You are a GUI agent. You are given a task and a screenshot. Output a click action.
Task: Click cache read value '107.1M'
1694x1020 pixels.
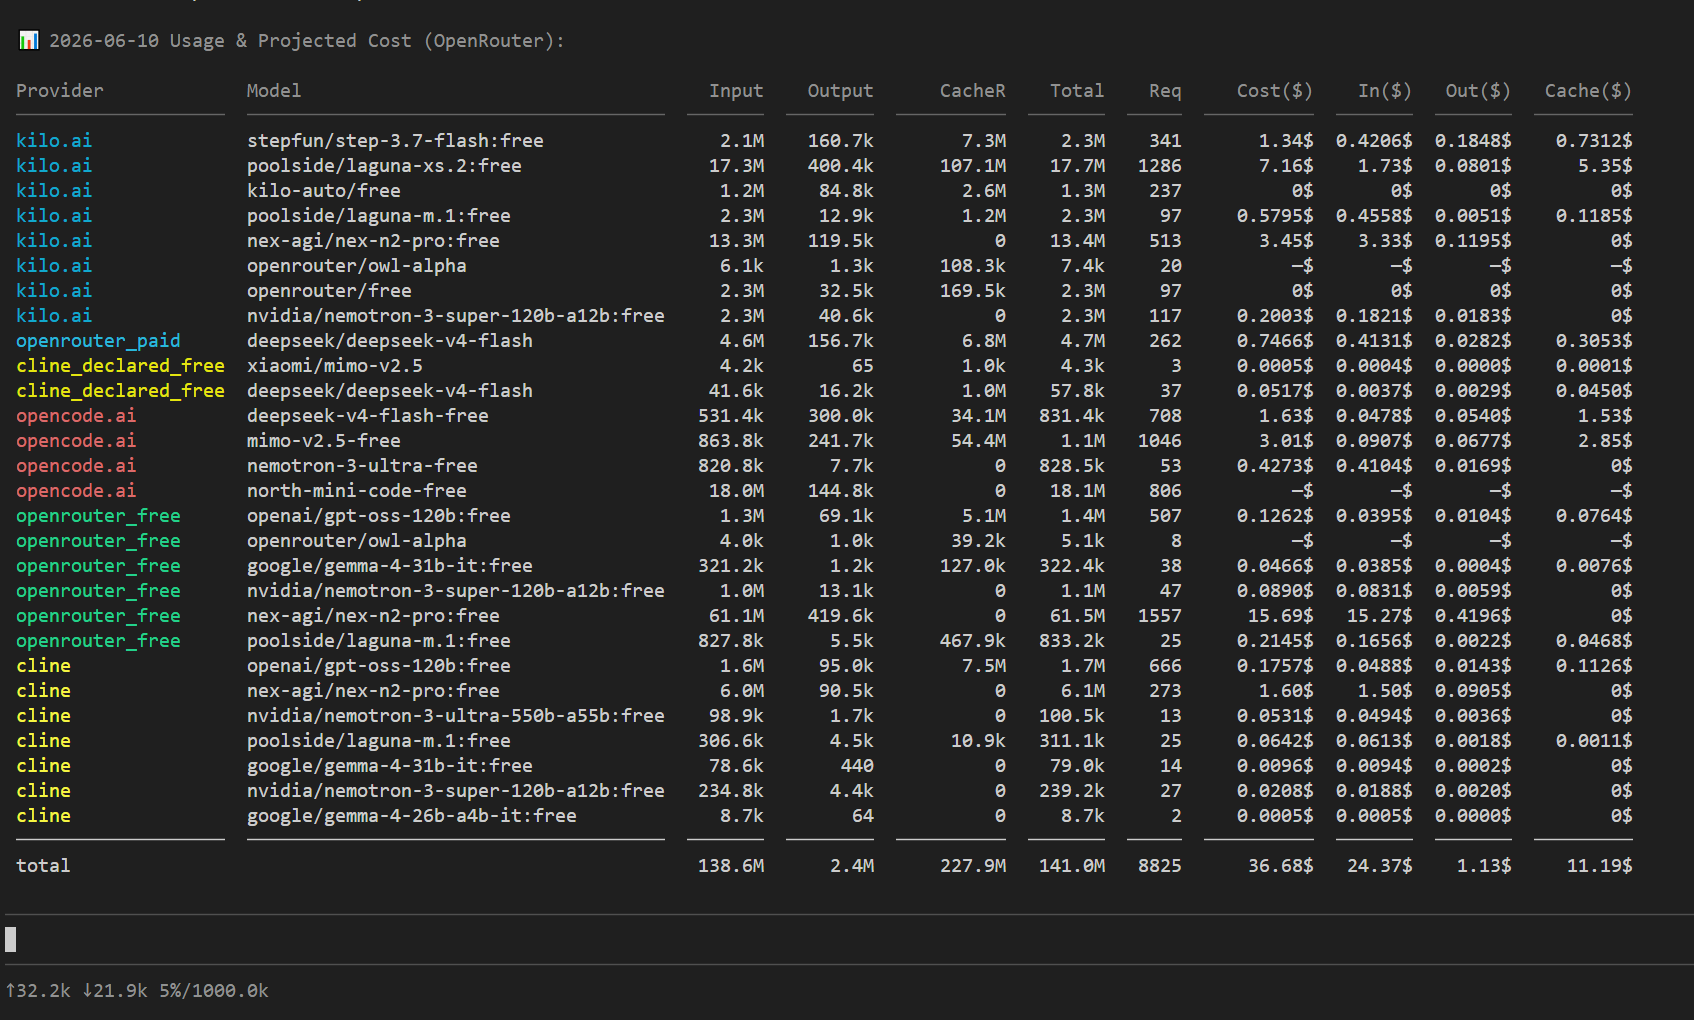point(972,166)
